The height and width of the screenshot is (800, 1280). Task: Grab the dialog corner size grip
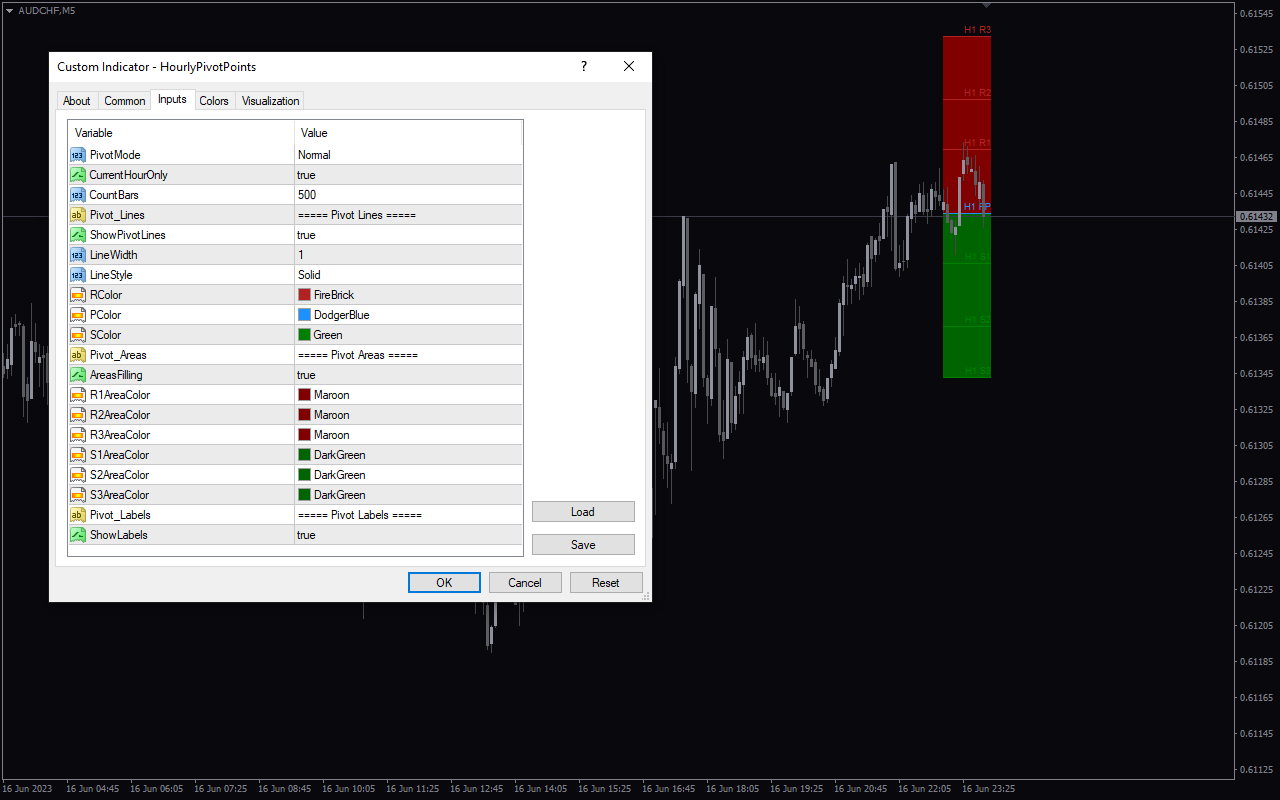[x=646, y=596]
